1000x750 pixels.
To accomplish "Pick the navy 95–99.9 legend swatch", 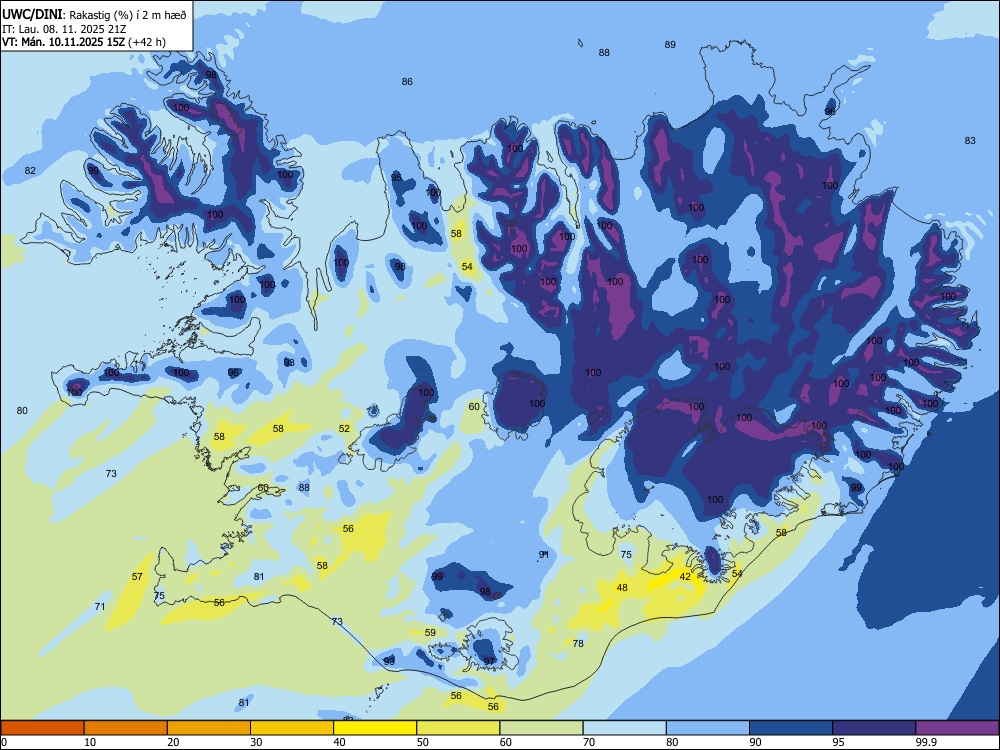I will [x=874, y=728].
